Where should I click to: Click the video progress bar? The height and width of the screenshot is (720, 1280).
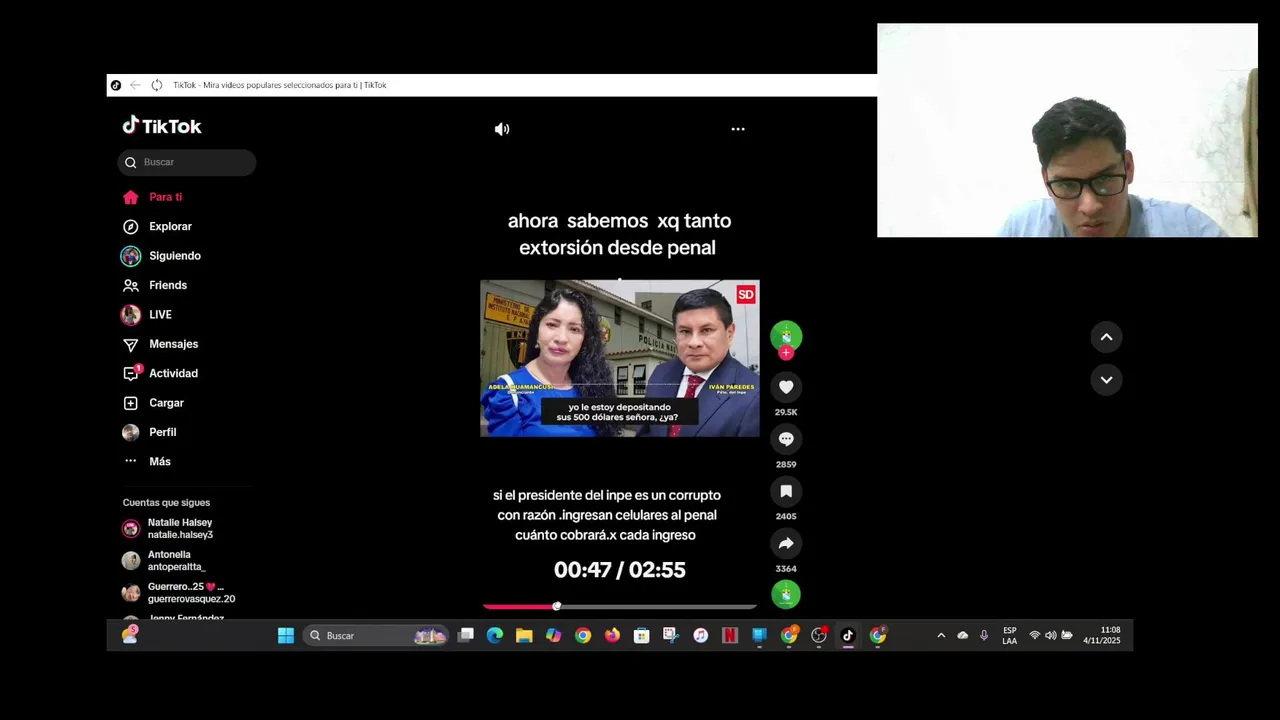pos(620,606)
